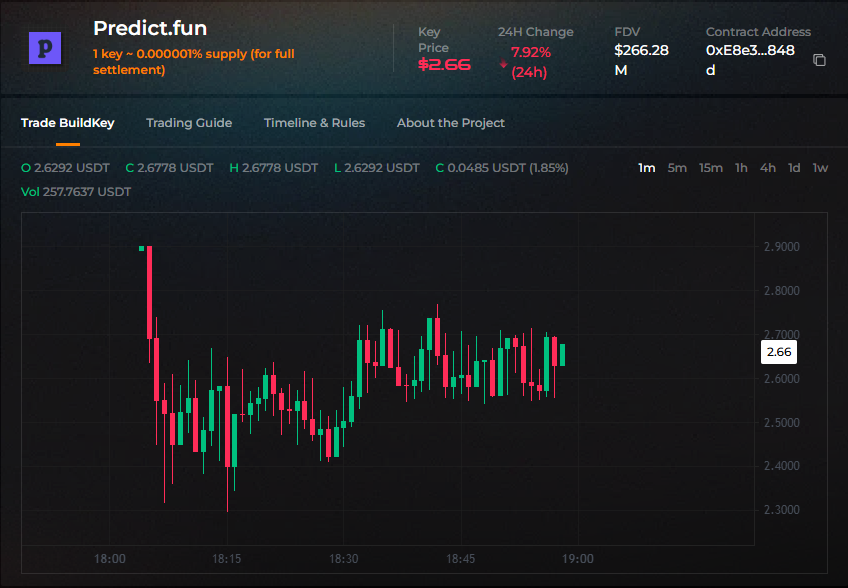The width and height of the screenshot is (848, 588).
Task: Click the 18:00 time axis label
Action: pyautogui.click(x=110, y=558)
